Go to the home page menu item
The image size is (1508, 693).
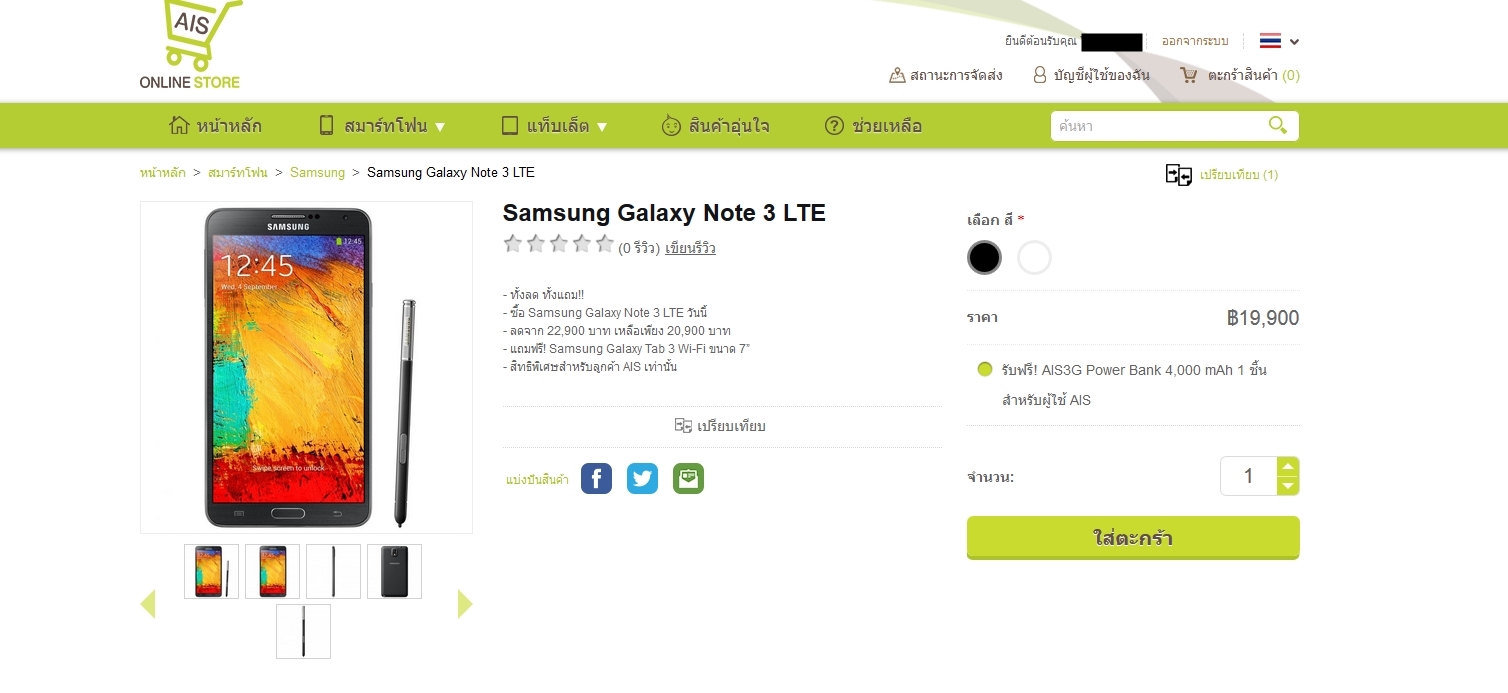point(216,126)
